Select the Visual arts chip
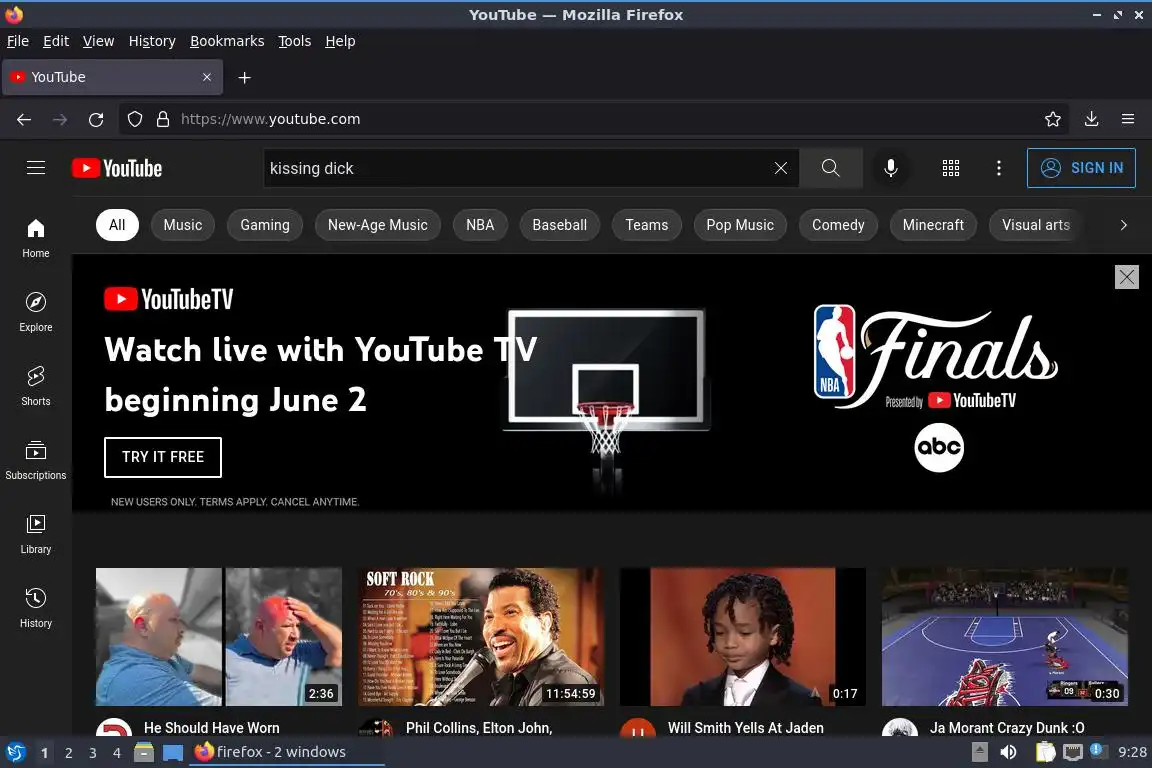The height and width of the screenshot is (768, 1152). point(1035,225)
